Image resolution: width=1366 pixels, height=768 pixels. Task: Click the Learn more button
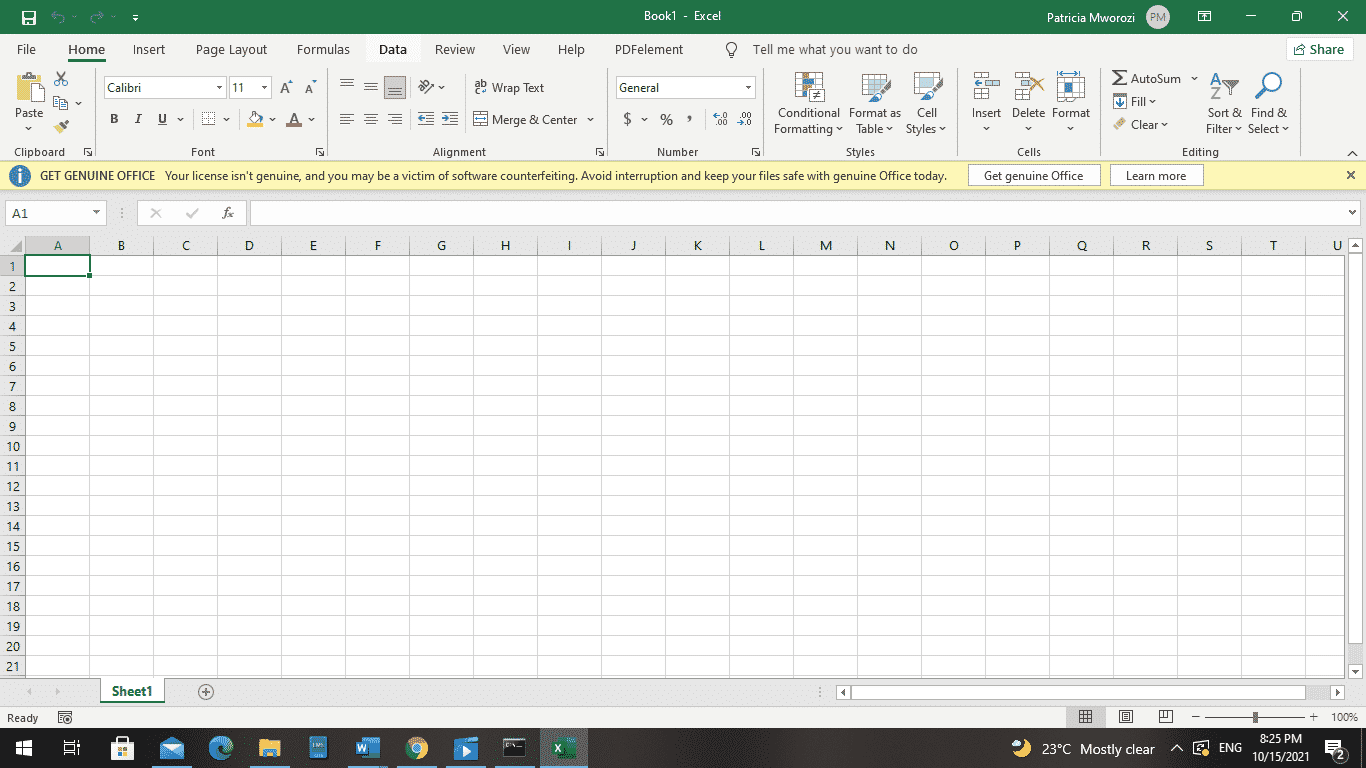[x=1156, y=175]
